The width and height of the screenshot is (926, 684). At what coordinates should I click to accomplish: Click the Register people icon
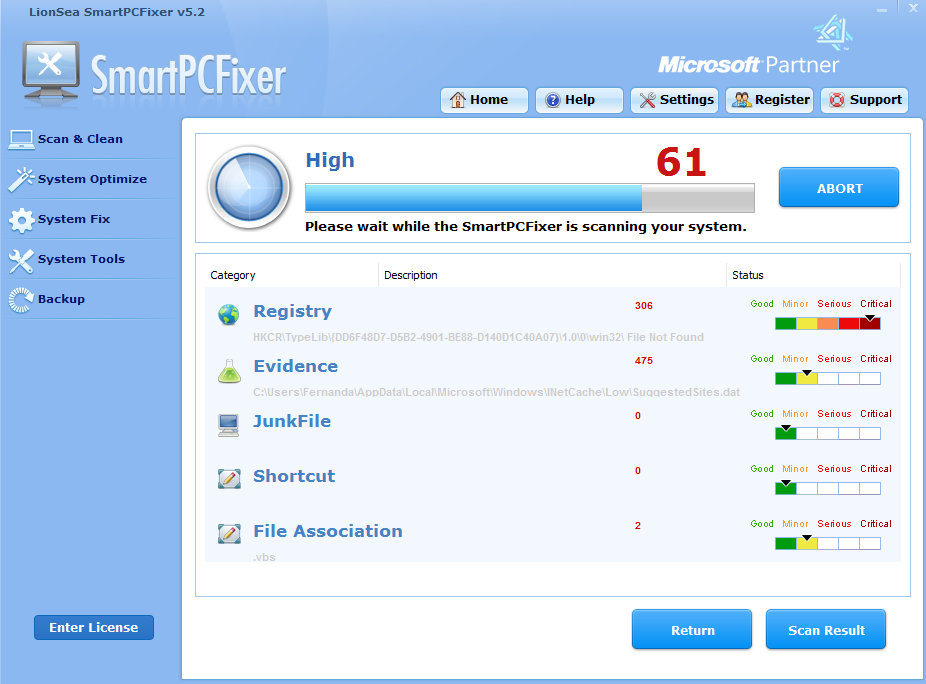pyautogui.click(x=742, y=100)
